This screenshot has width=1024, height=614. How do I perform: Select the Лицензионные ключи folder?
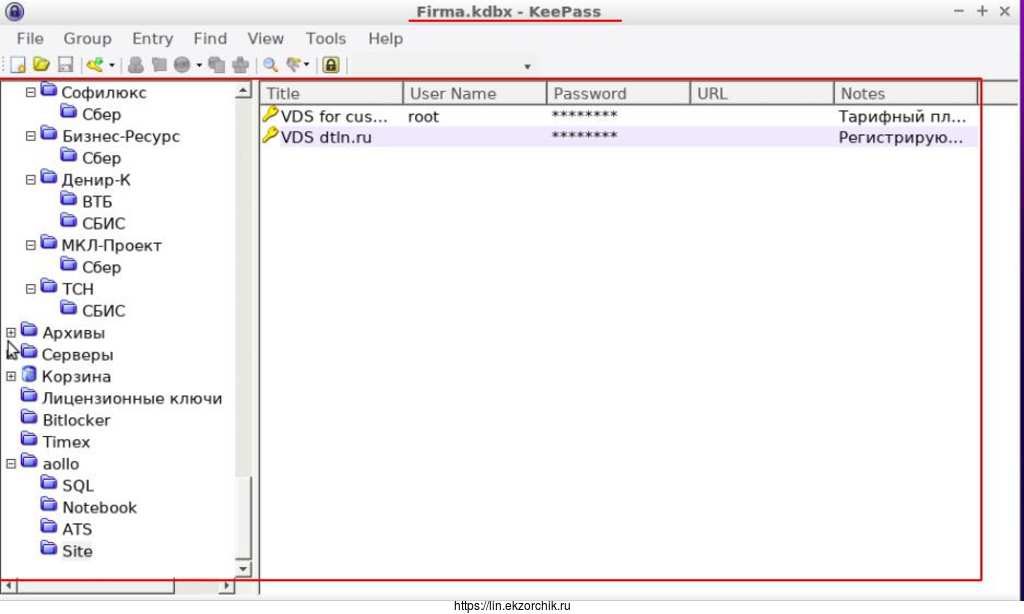(132, 398)
